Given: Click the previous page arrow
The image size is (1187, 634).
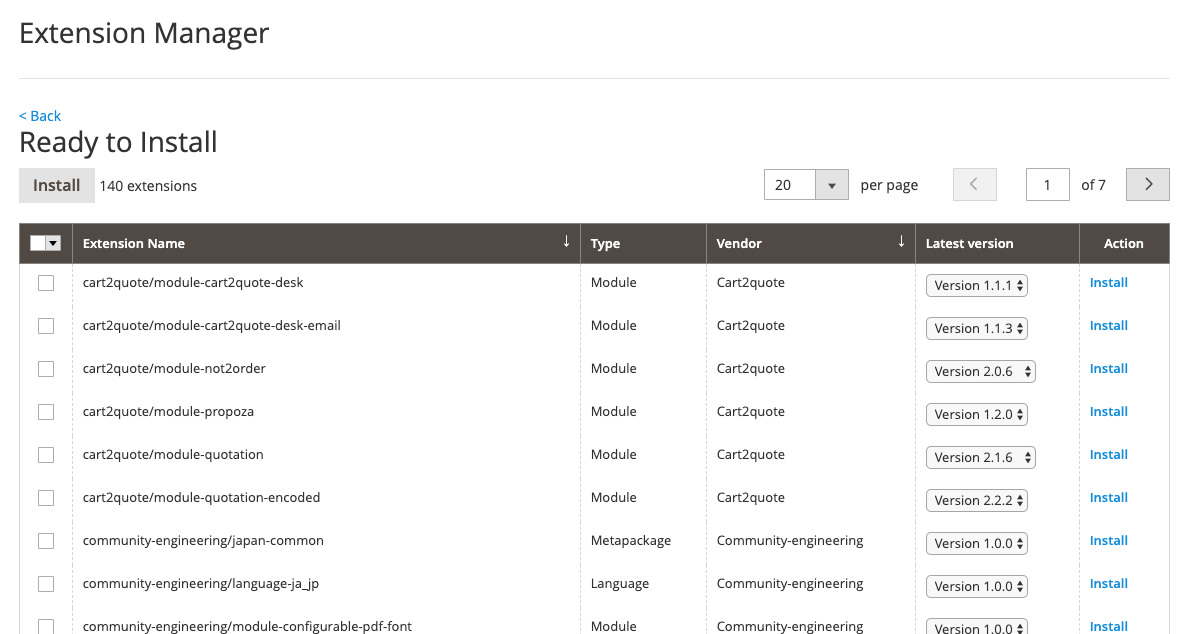Looking at the screenshot, I should pyautogui.click(x=974, y=184).
